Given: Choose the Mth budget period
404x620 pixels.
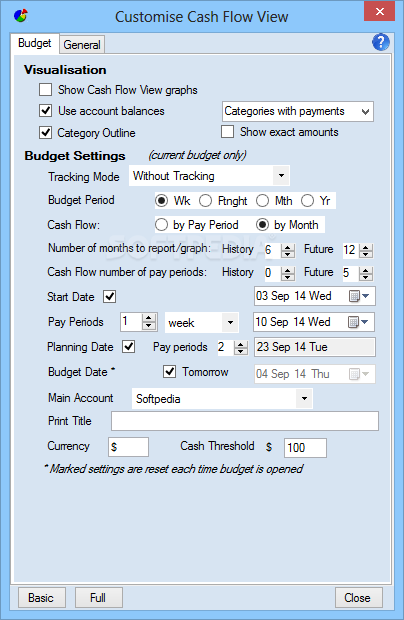Looking at the screenshot, I should click(x=262, y=201).
